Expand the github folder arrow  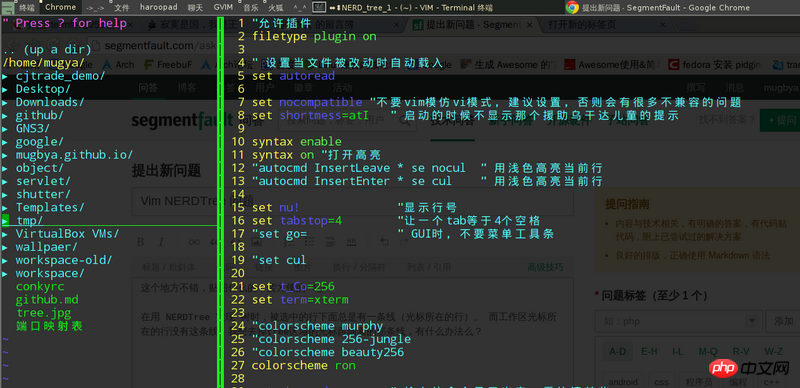click(x=5, y=115)
